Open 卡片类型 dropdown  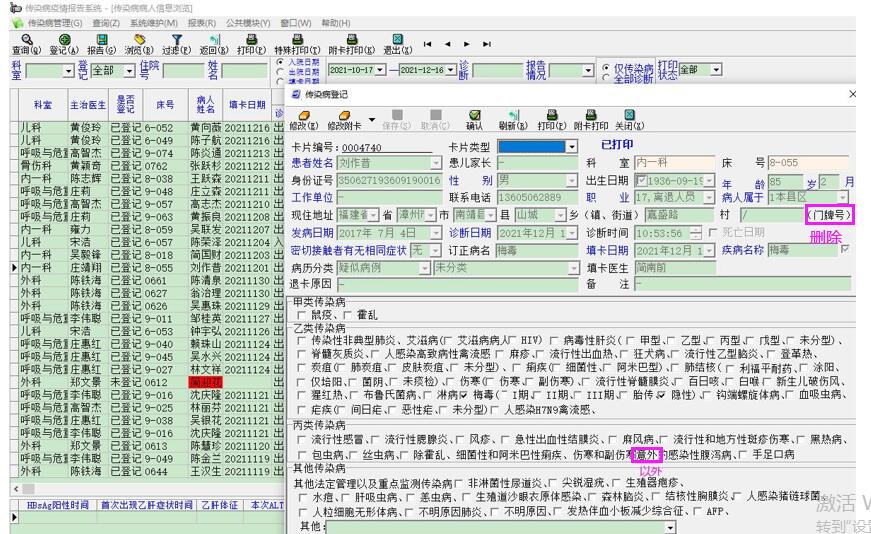click(572, 147)
